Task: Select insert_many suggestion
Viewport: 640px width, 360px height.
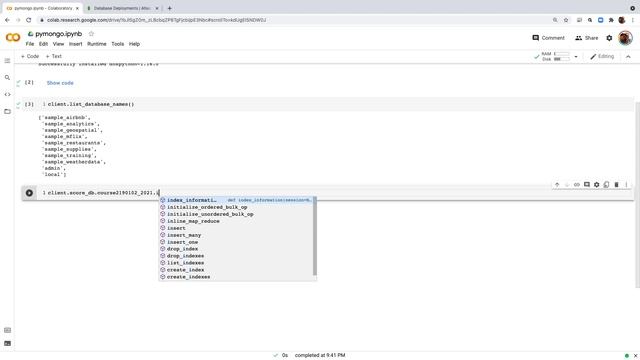Action: click(x=236, y=235)
